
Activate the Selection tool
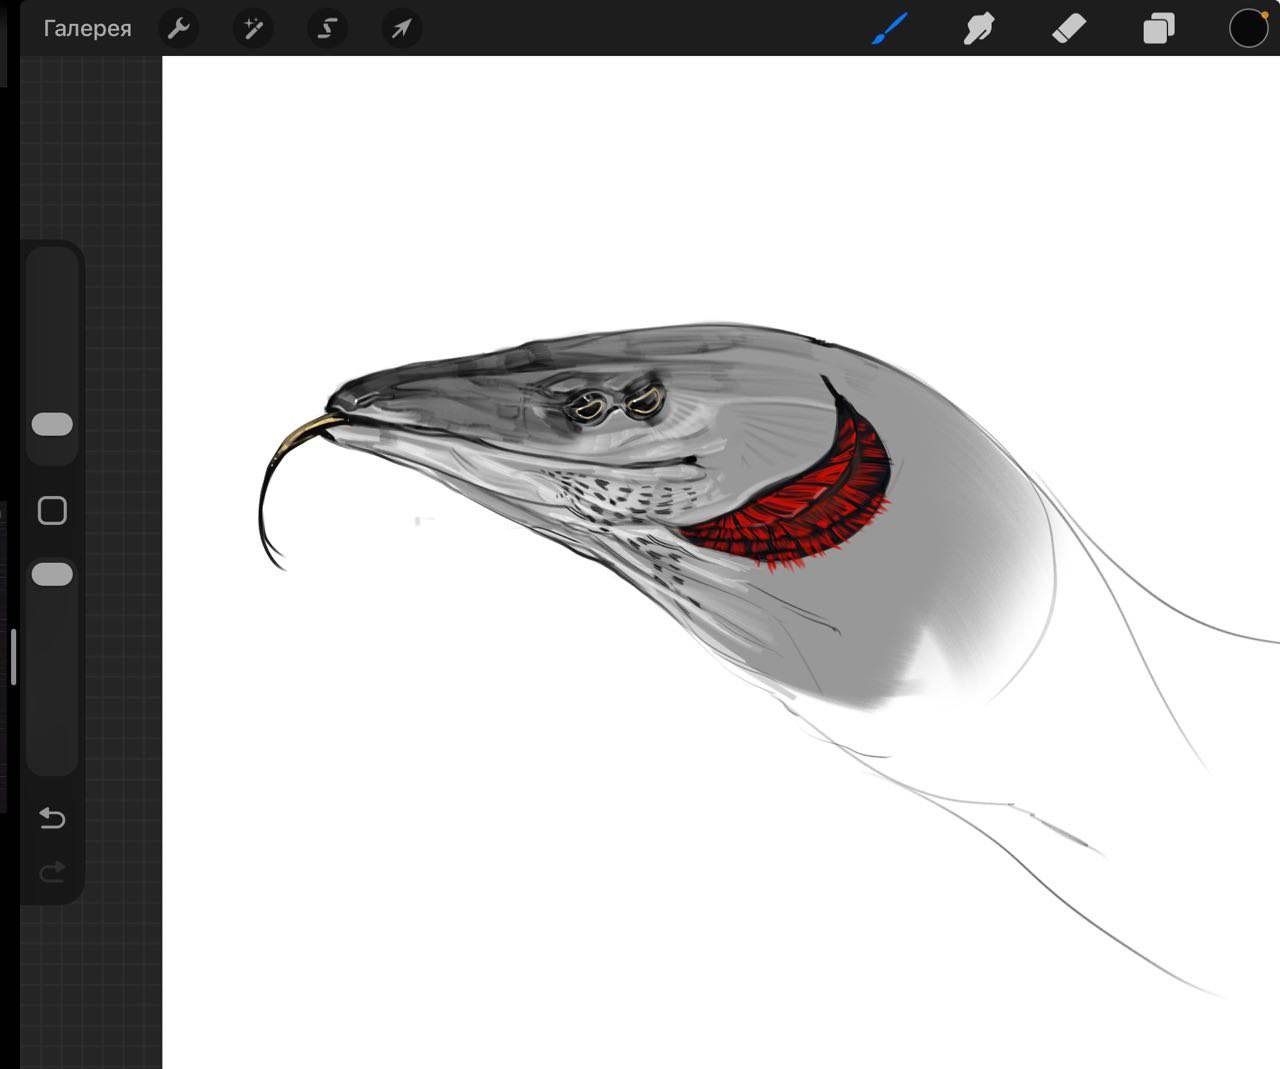(x=327, y=28)
